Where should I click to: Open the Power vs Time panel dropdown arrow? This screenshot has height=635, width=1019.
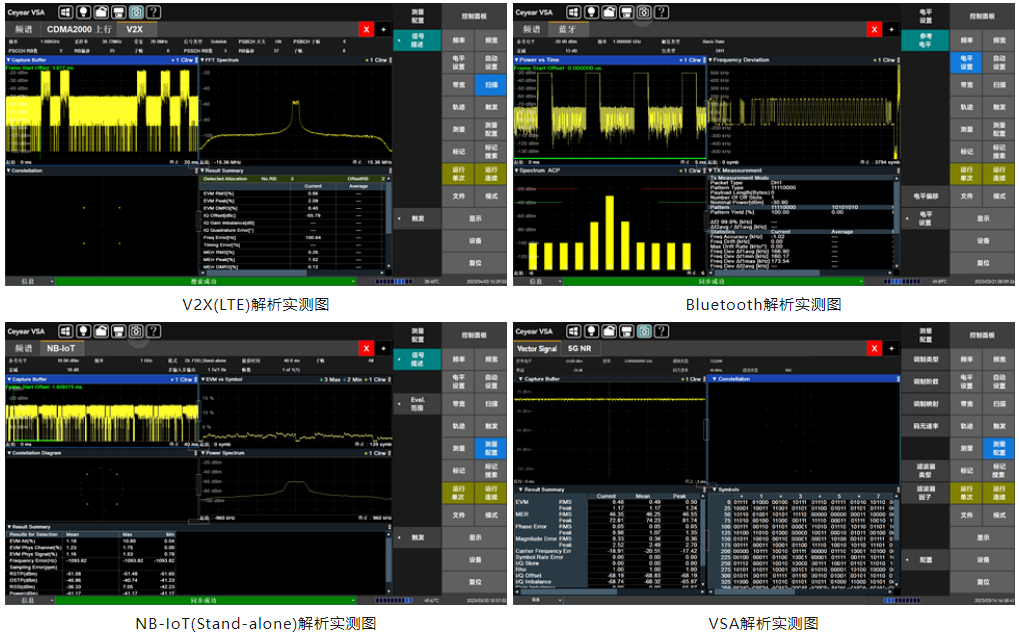517,60
